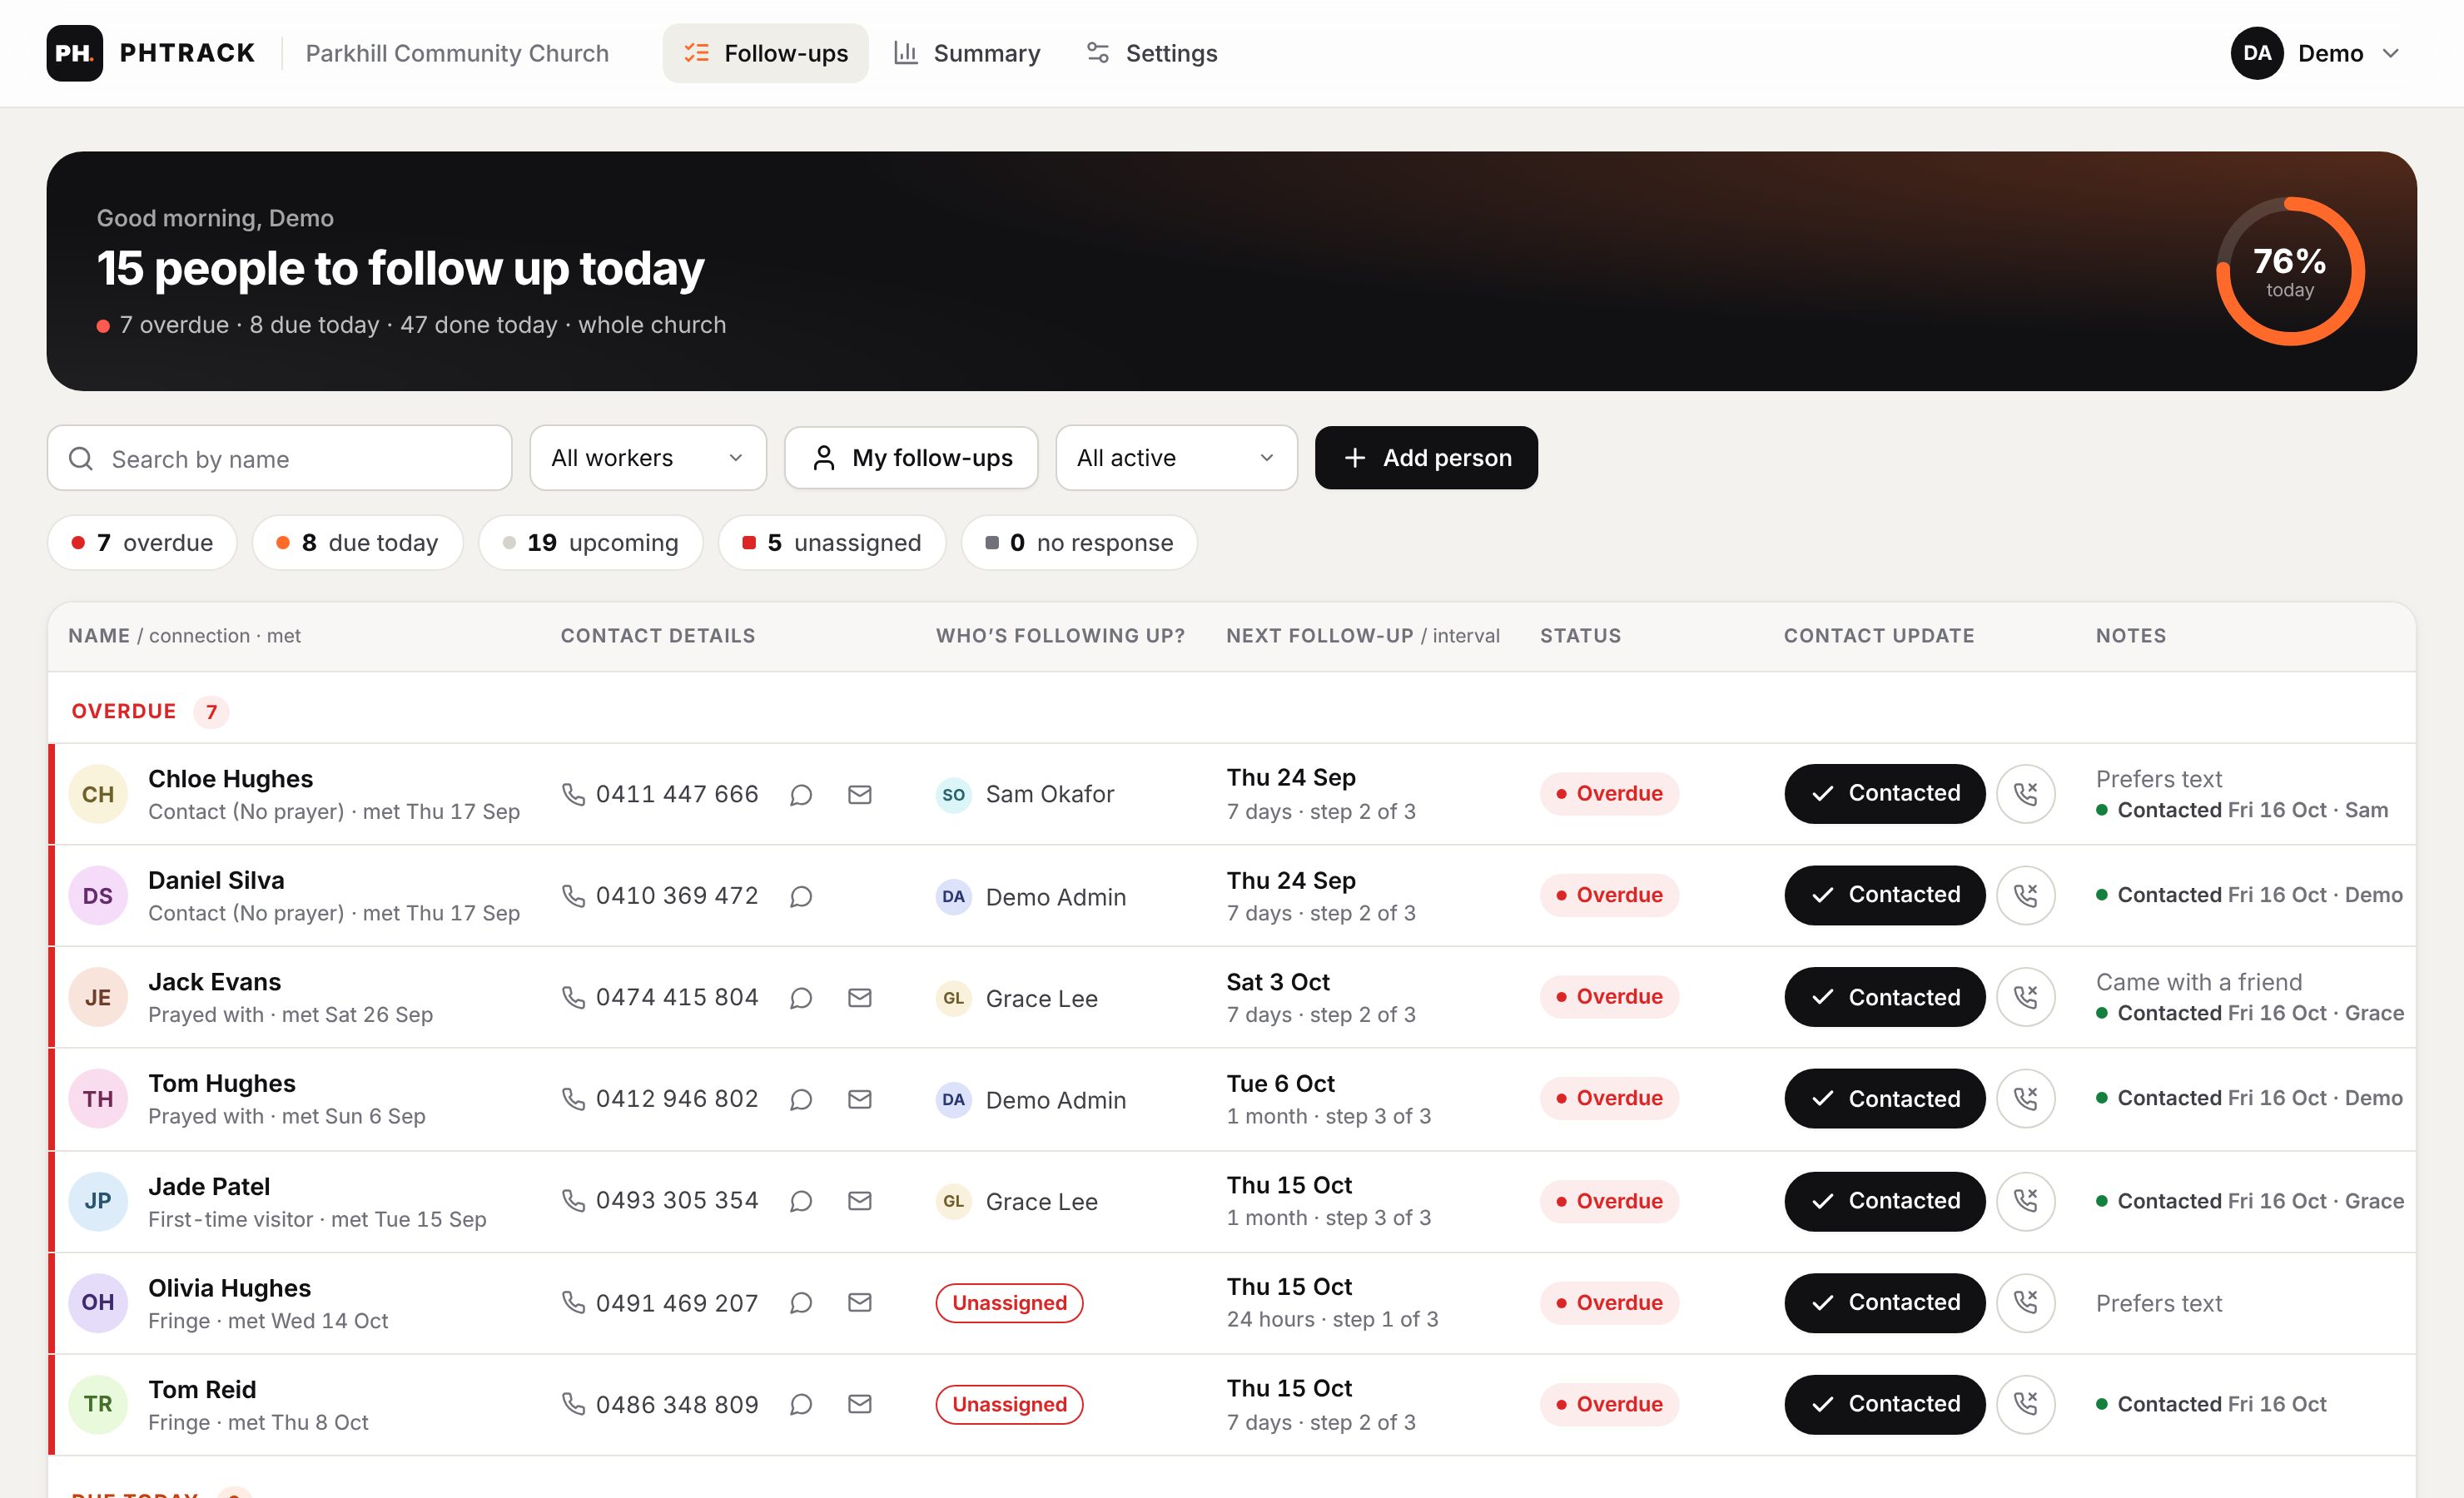Viewport: 2464px width, 1498px height.
Task: Click phone icon beside 0486 348 809
Action: pos(573,1404)
